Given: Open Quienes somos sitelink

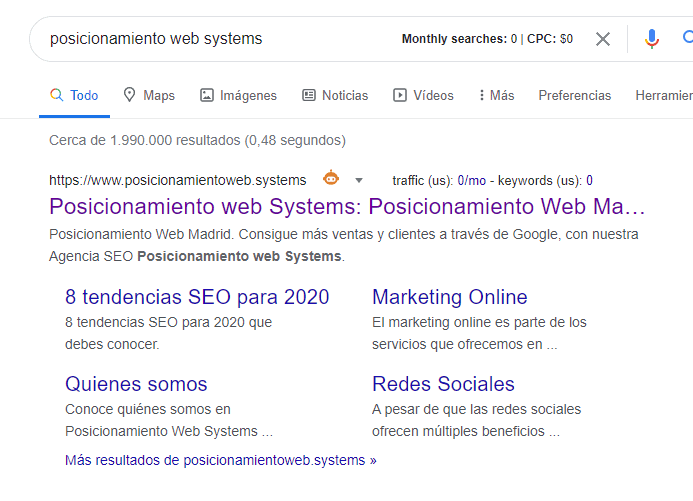Looking at the screenshot, I should pos(136,384).
